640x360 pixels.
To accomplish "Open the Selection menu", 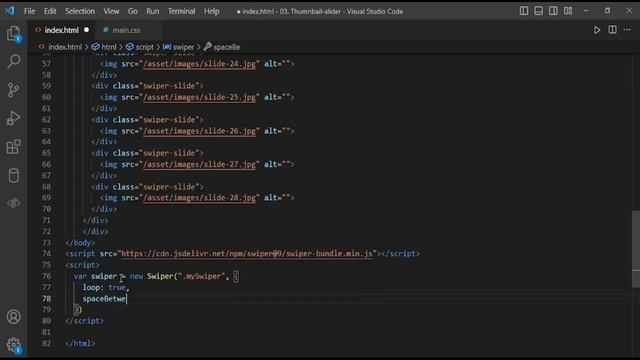I will pyautogui.click(x=80, y=11).
